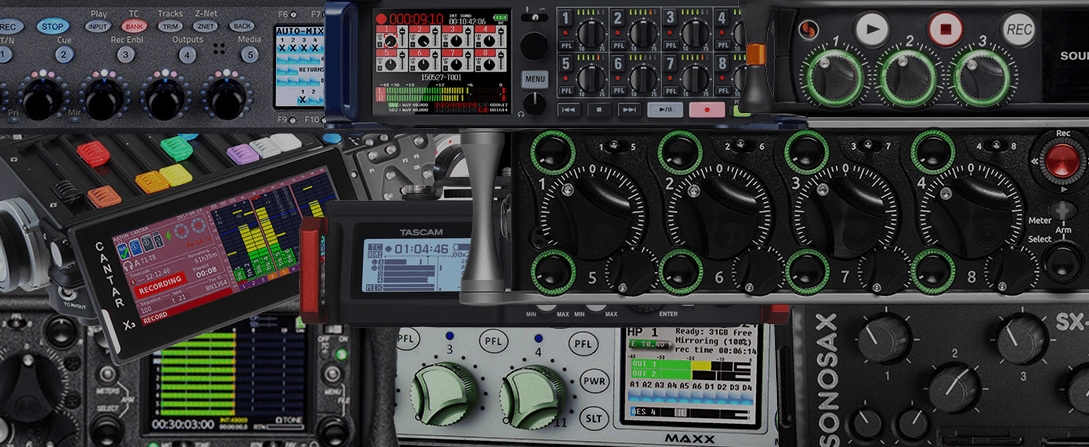1089x447 pixels.
Task: Tap the AUTO-MIX display screen
Action: [299, 67]
